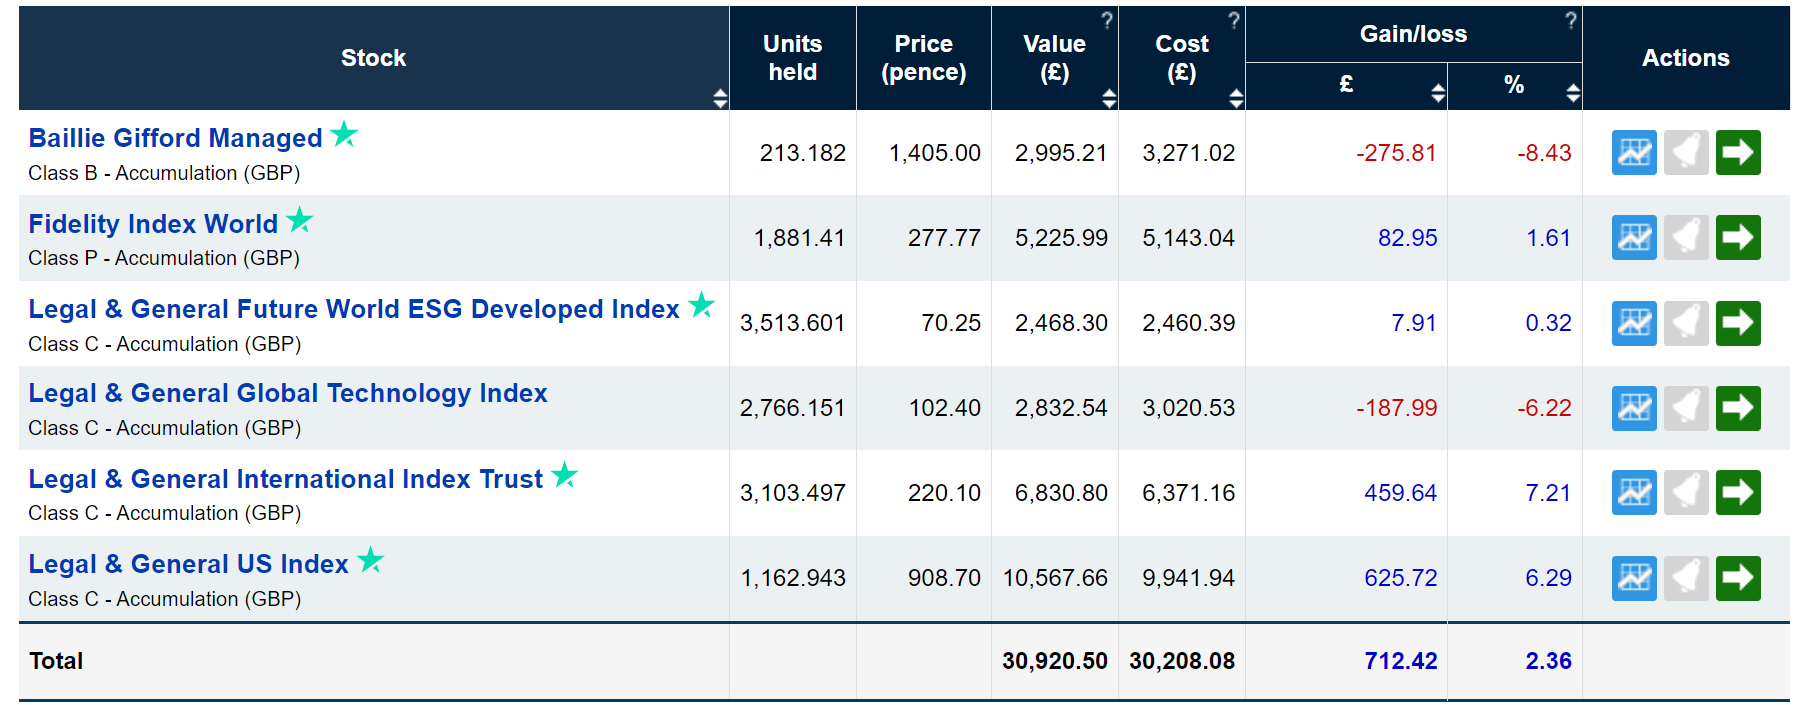Image resolution: width=1802 pixels, height=705 pixels.
Task: Show chart for International Index Trust
Action: coord(1634,493)
